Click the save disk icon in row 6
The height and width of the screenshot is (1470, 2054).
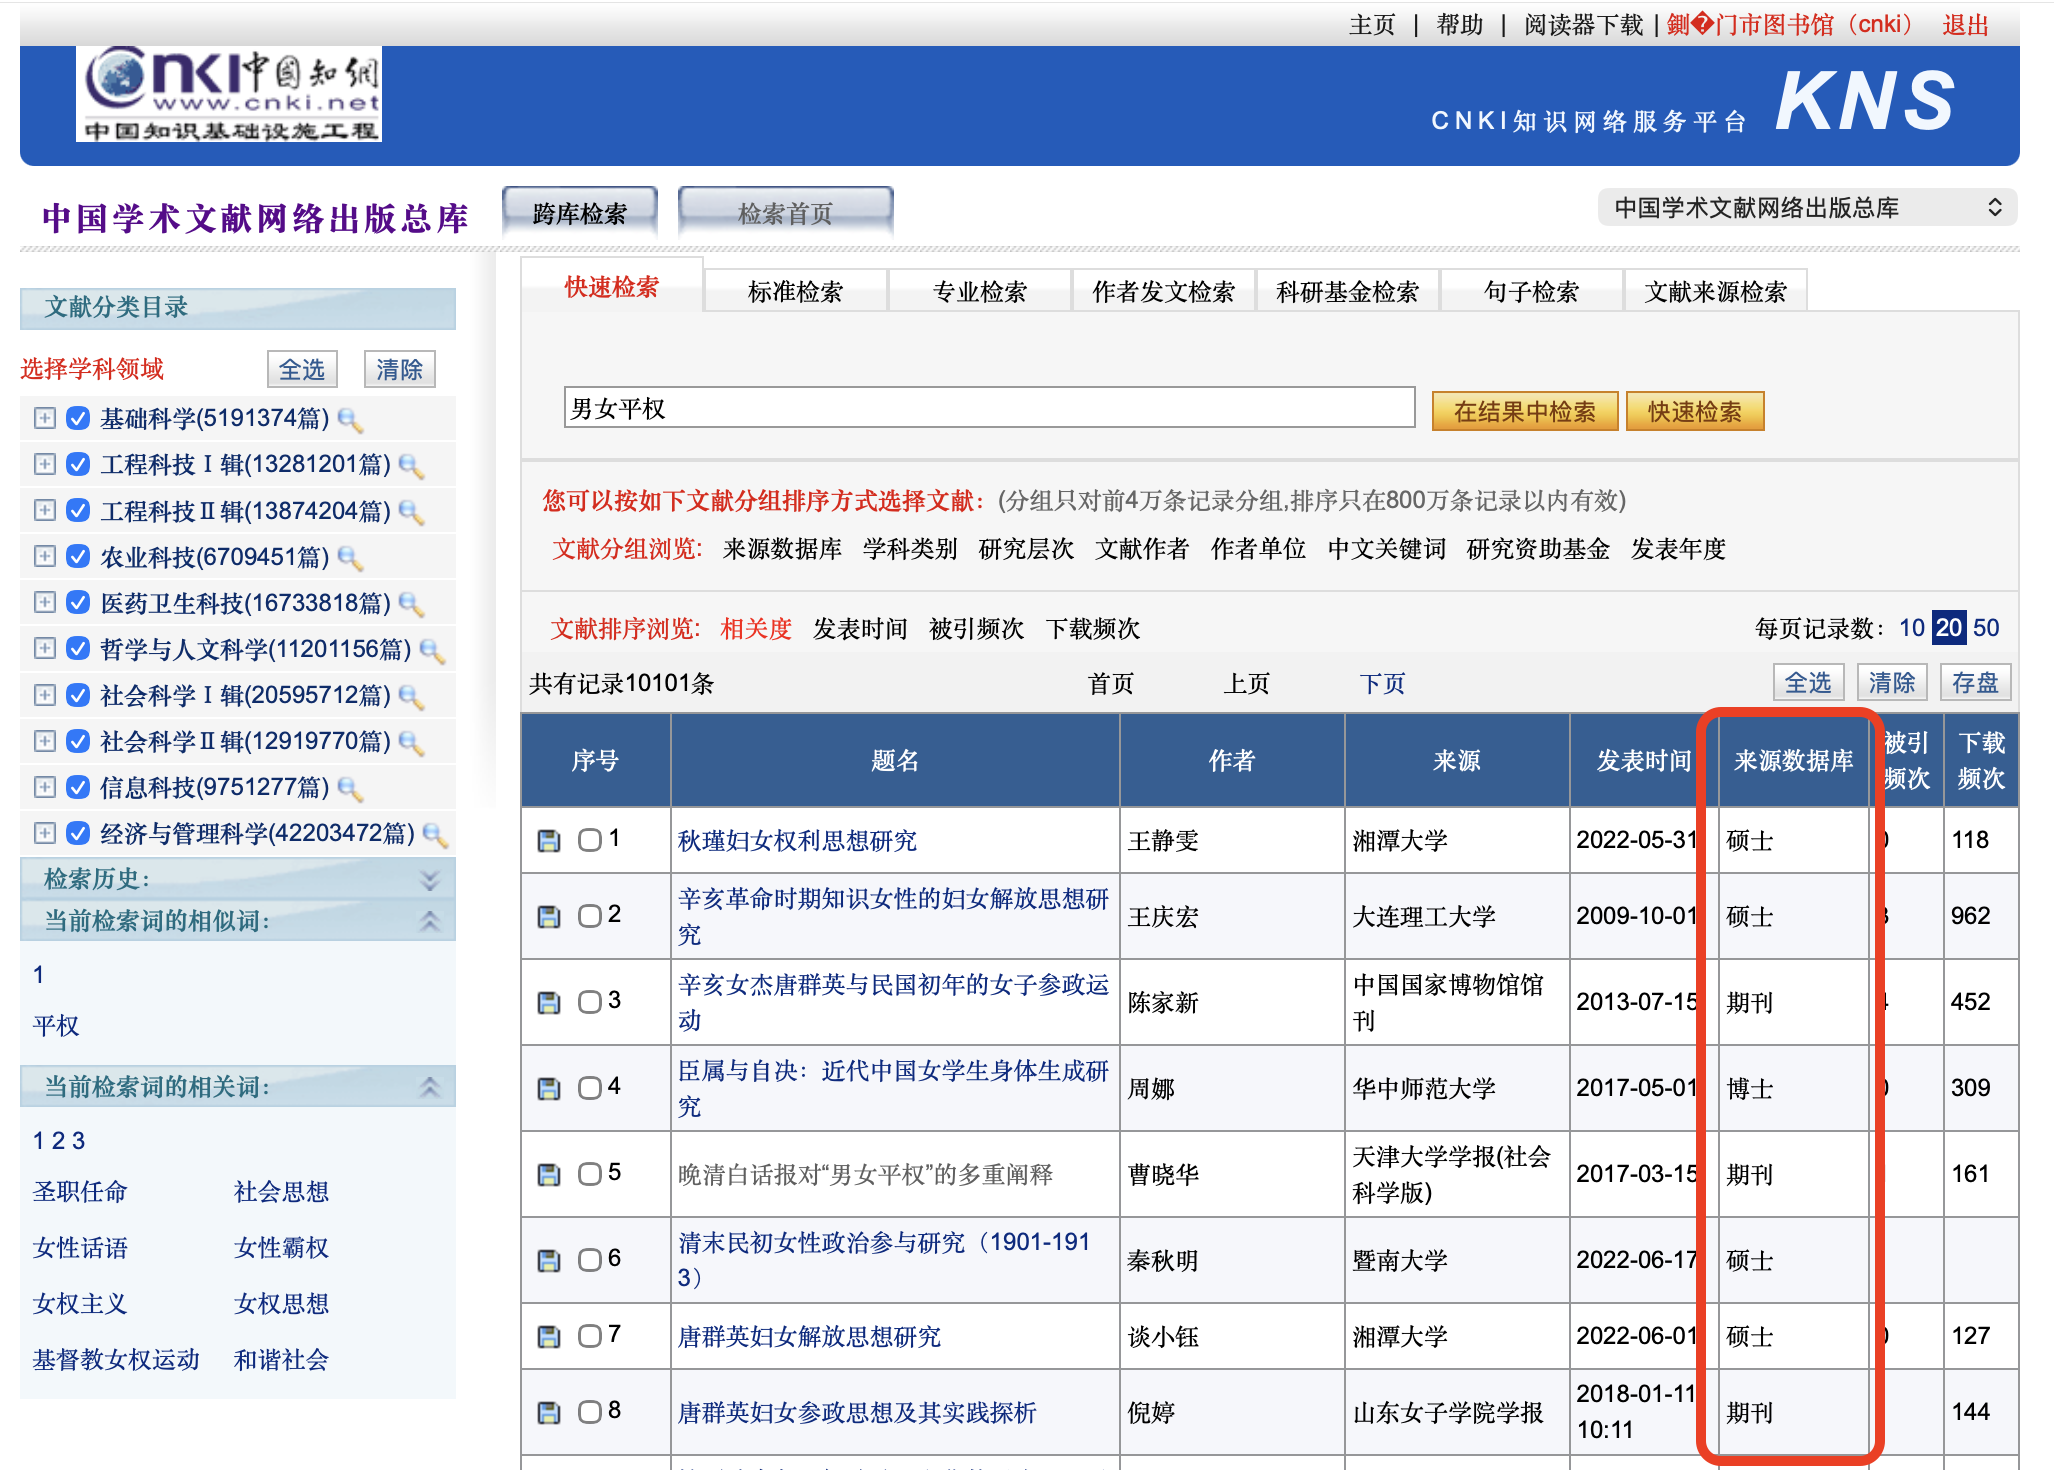point(549,1261)
